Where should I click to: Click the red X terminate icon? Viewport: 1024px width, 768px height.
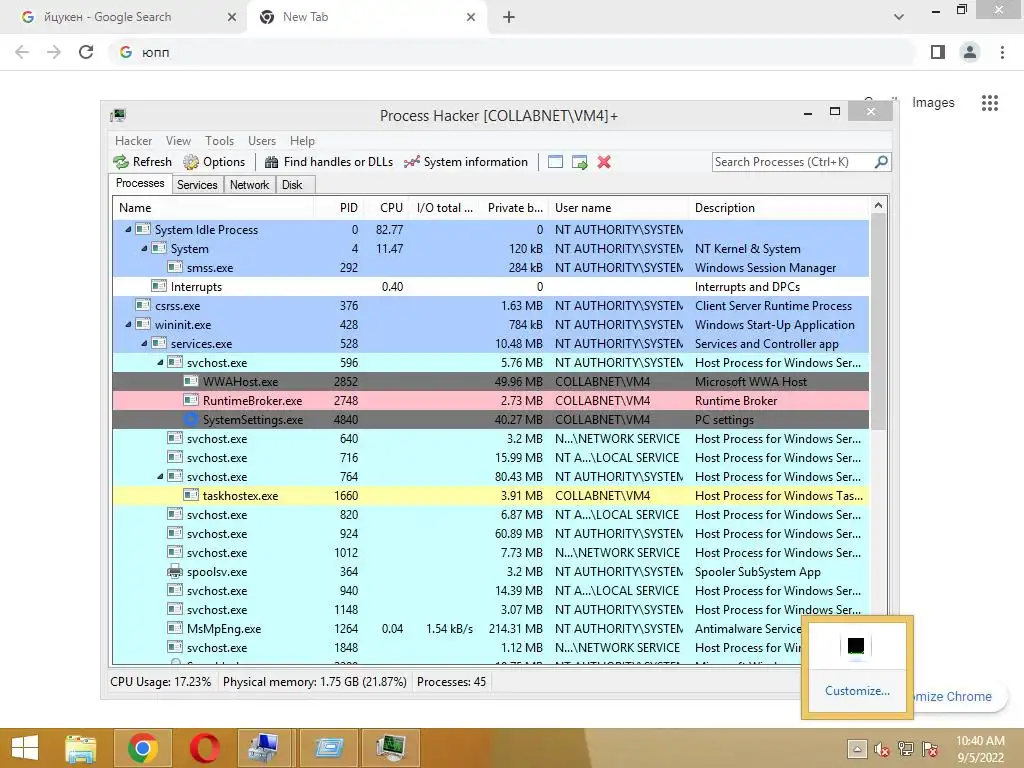(604, 162)
